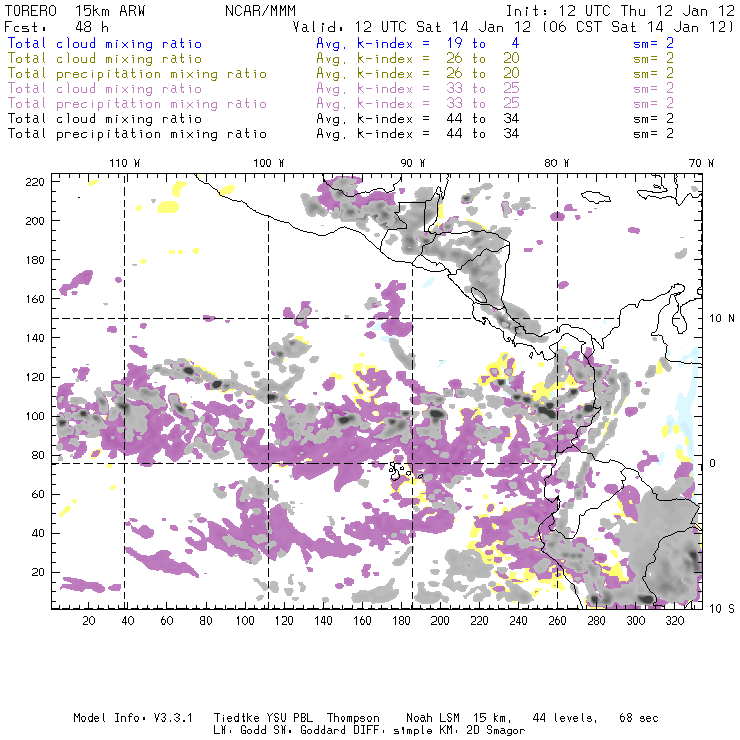Click the violet "Total cloud mixing ratio" legend line
Screen dimensions: 740x740
click(x=105, y=89)
